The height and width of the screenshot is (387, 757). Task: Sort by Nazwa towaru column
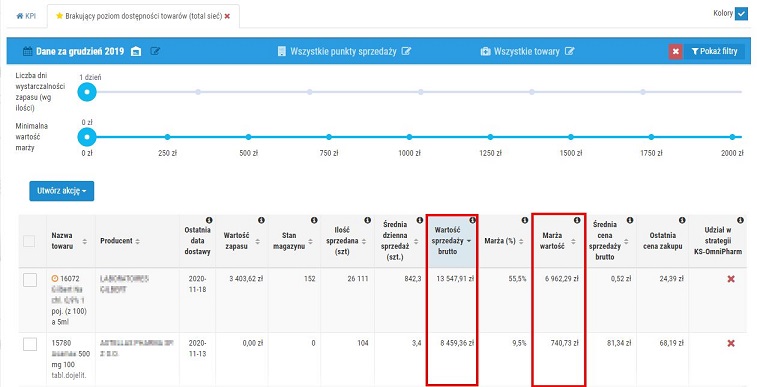coord(85,241)
